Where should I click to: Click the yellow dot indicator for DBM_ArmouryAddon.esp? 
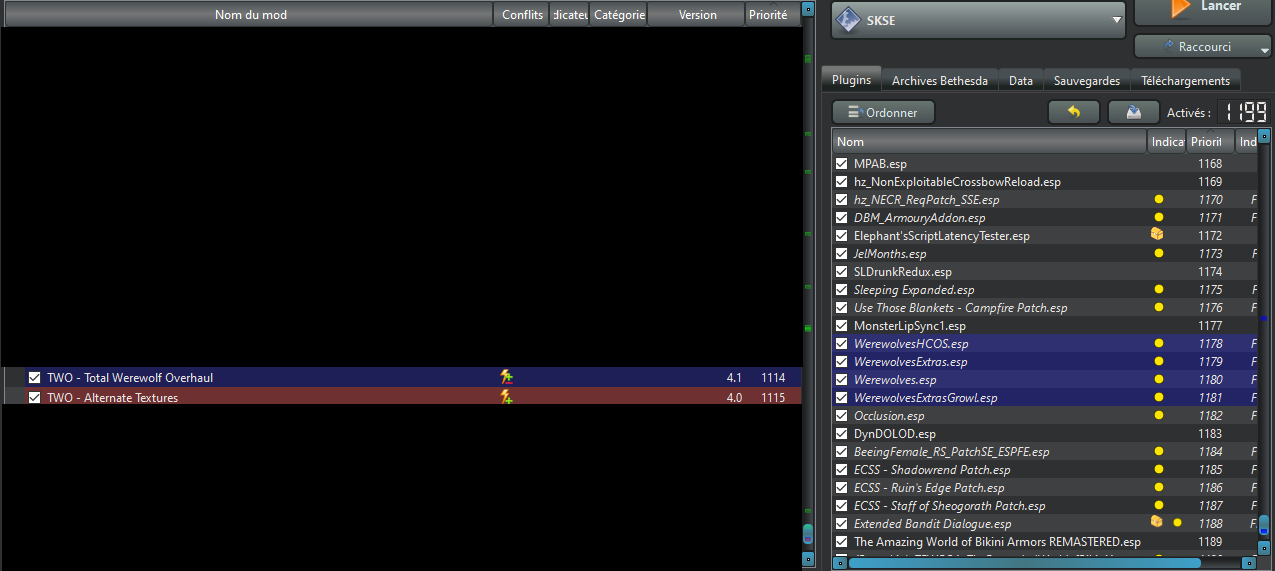pos(1159,218)
